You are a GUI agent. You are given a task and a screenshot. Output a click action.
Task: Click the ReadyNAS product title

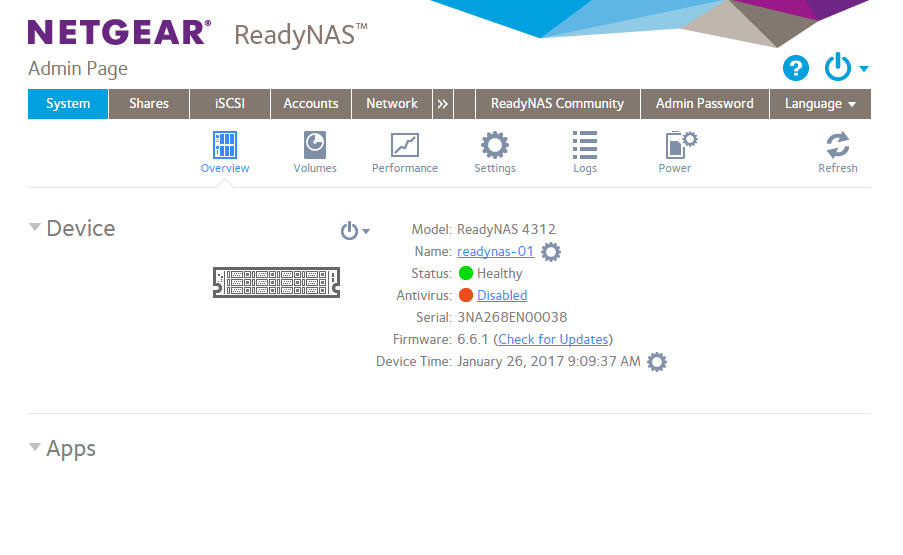301,35
